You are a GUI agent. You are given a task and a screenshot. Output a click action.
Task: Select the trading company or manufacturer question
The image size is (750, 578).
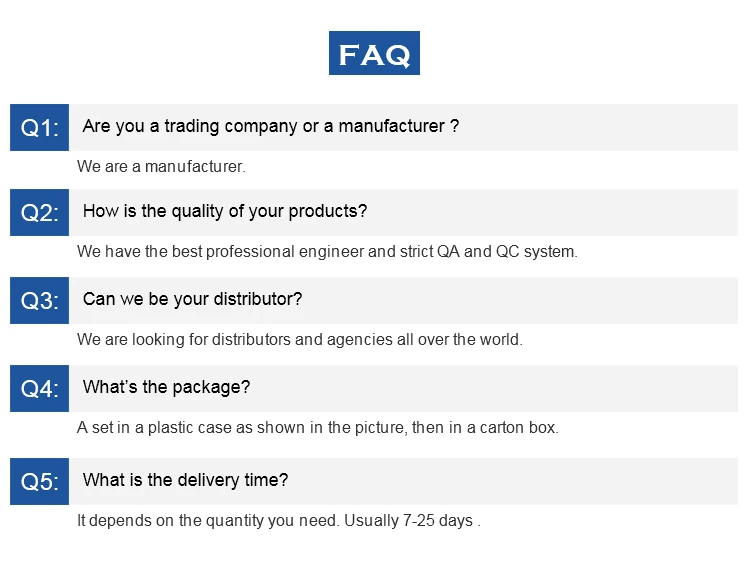click(270, 127)
